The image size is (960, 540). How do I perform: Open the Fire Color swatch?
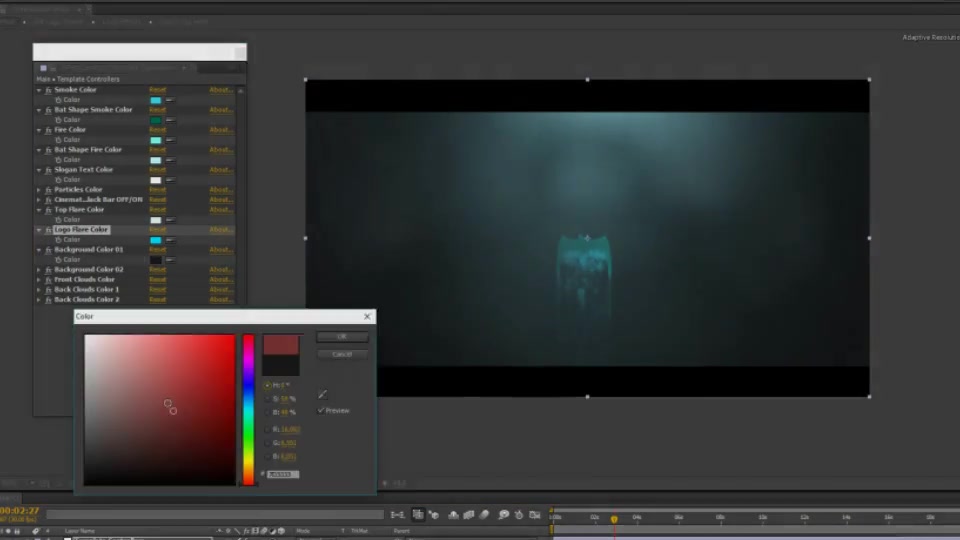point(156,140)
